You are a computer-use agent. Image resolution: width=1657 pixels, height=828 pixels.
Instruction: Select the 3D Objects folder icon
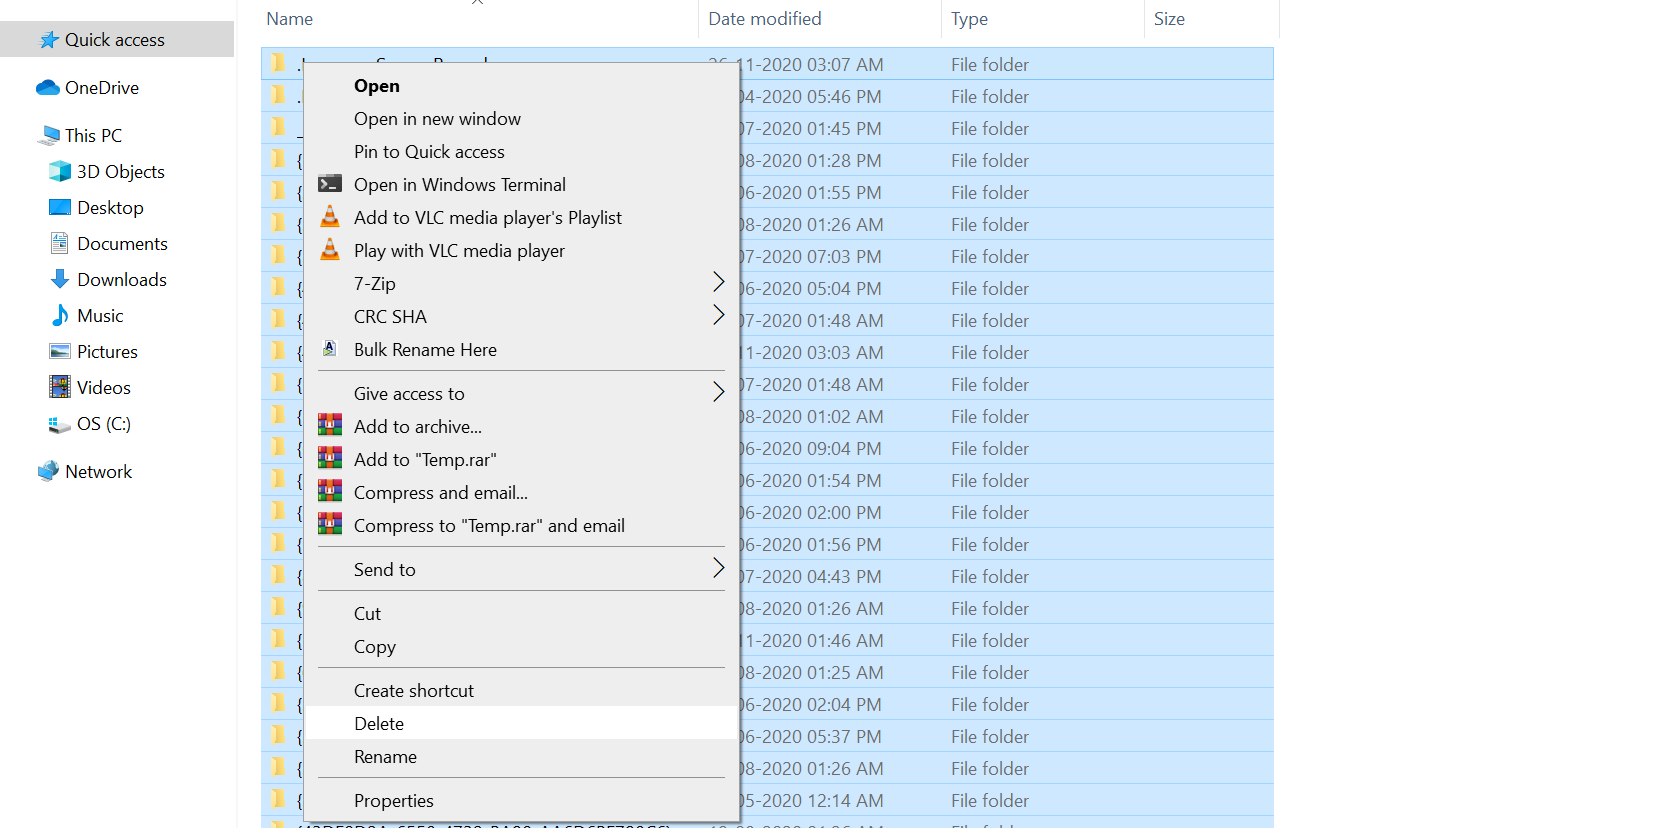[x=60, y=172]
